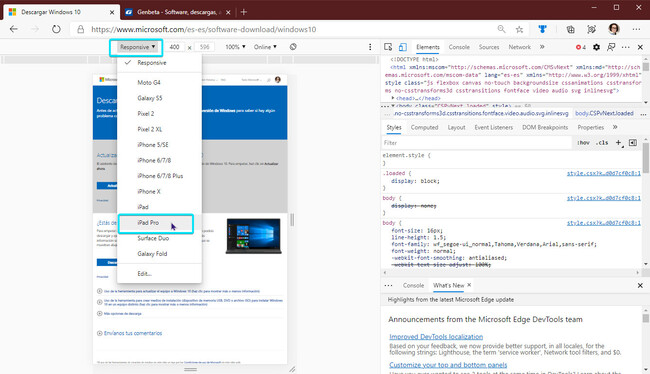Image resolution: width=650 pixels, height=374 pixels.
Task: Open Improved DevTools localization link
Action: point(436,336)
